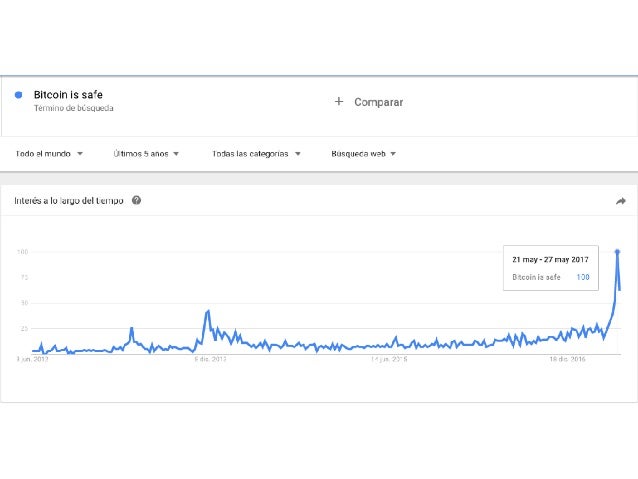Expand the "Últimos 5 años" time range
The height and width of the screenshot is (479, 638).
[x=146, y=154]
